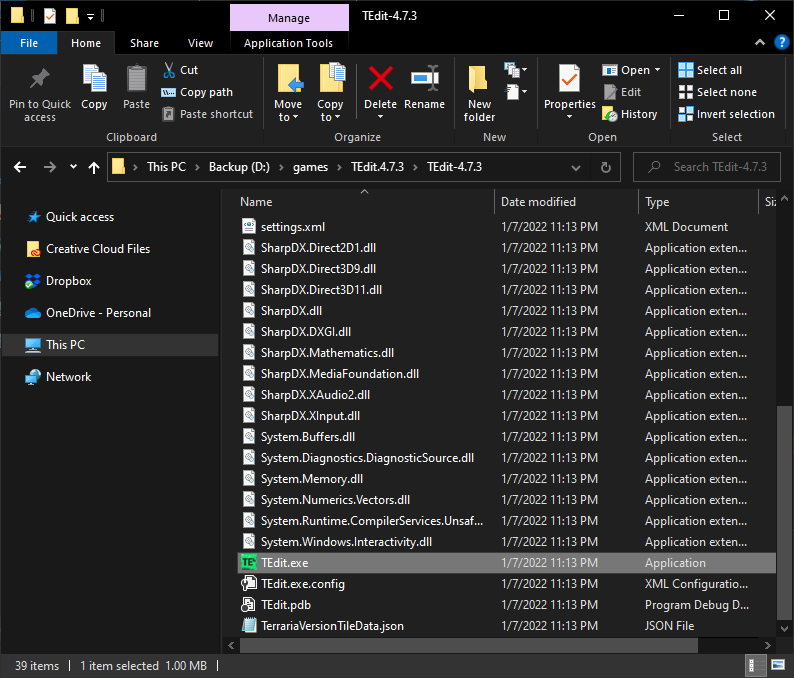
Task: Switch to large thumbnails view in status bar
Action: [778, 666]
